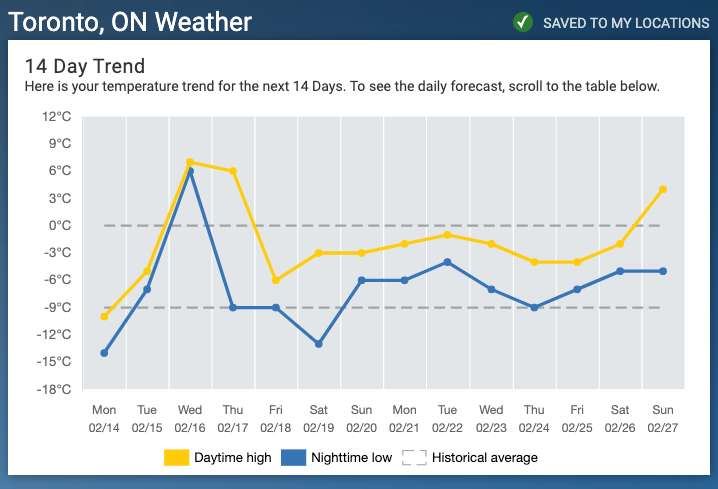Toggle the Historical average dashed legend box

(414, 457)
